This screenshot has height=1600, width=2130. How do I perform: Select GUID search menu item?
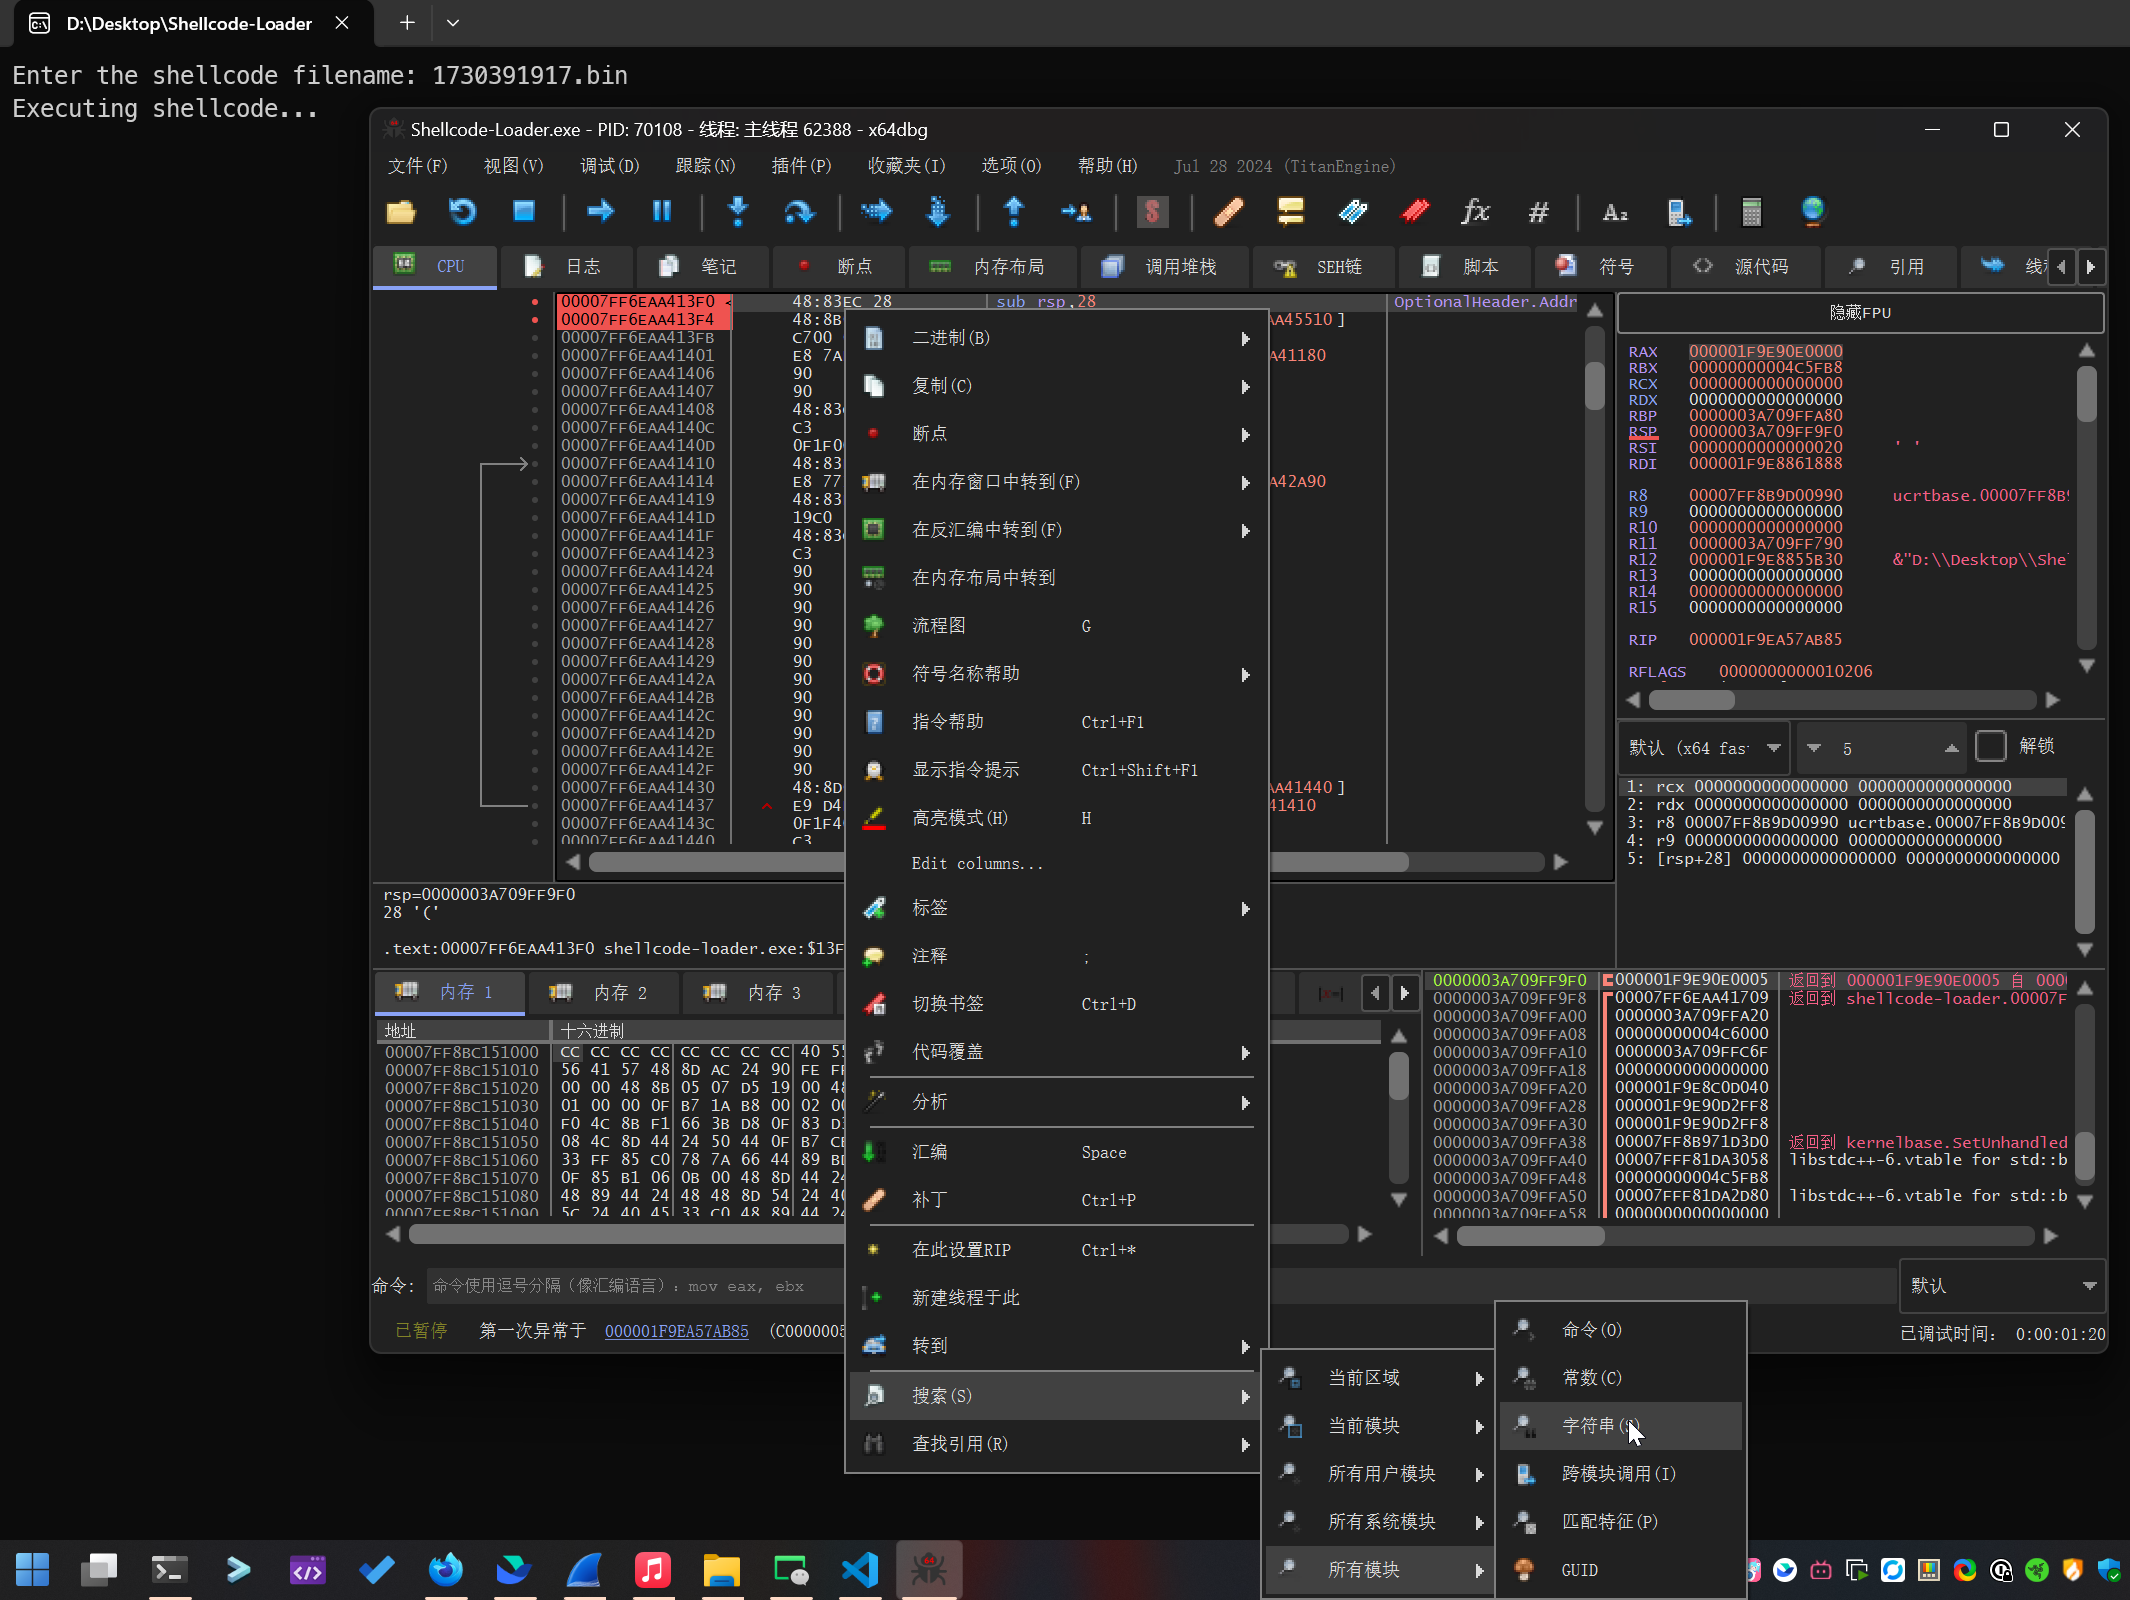click(1620, 1570)
